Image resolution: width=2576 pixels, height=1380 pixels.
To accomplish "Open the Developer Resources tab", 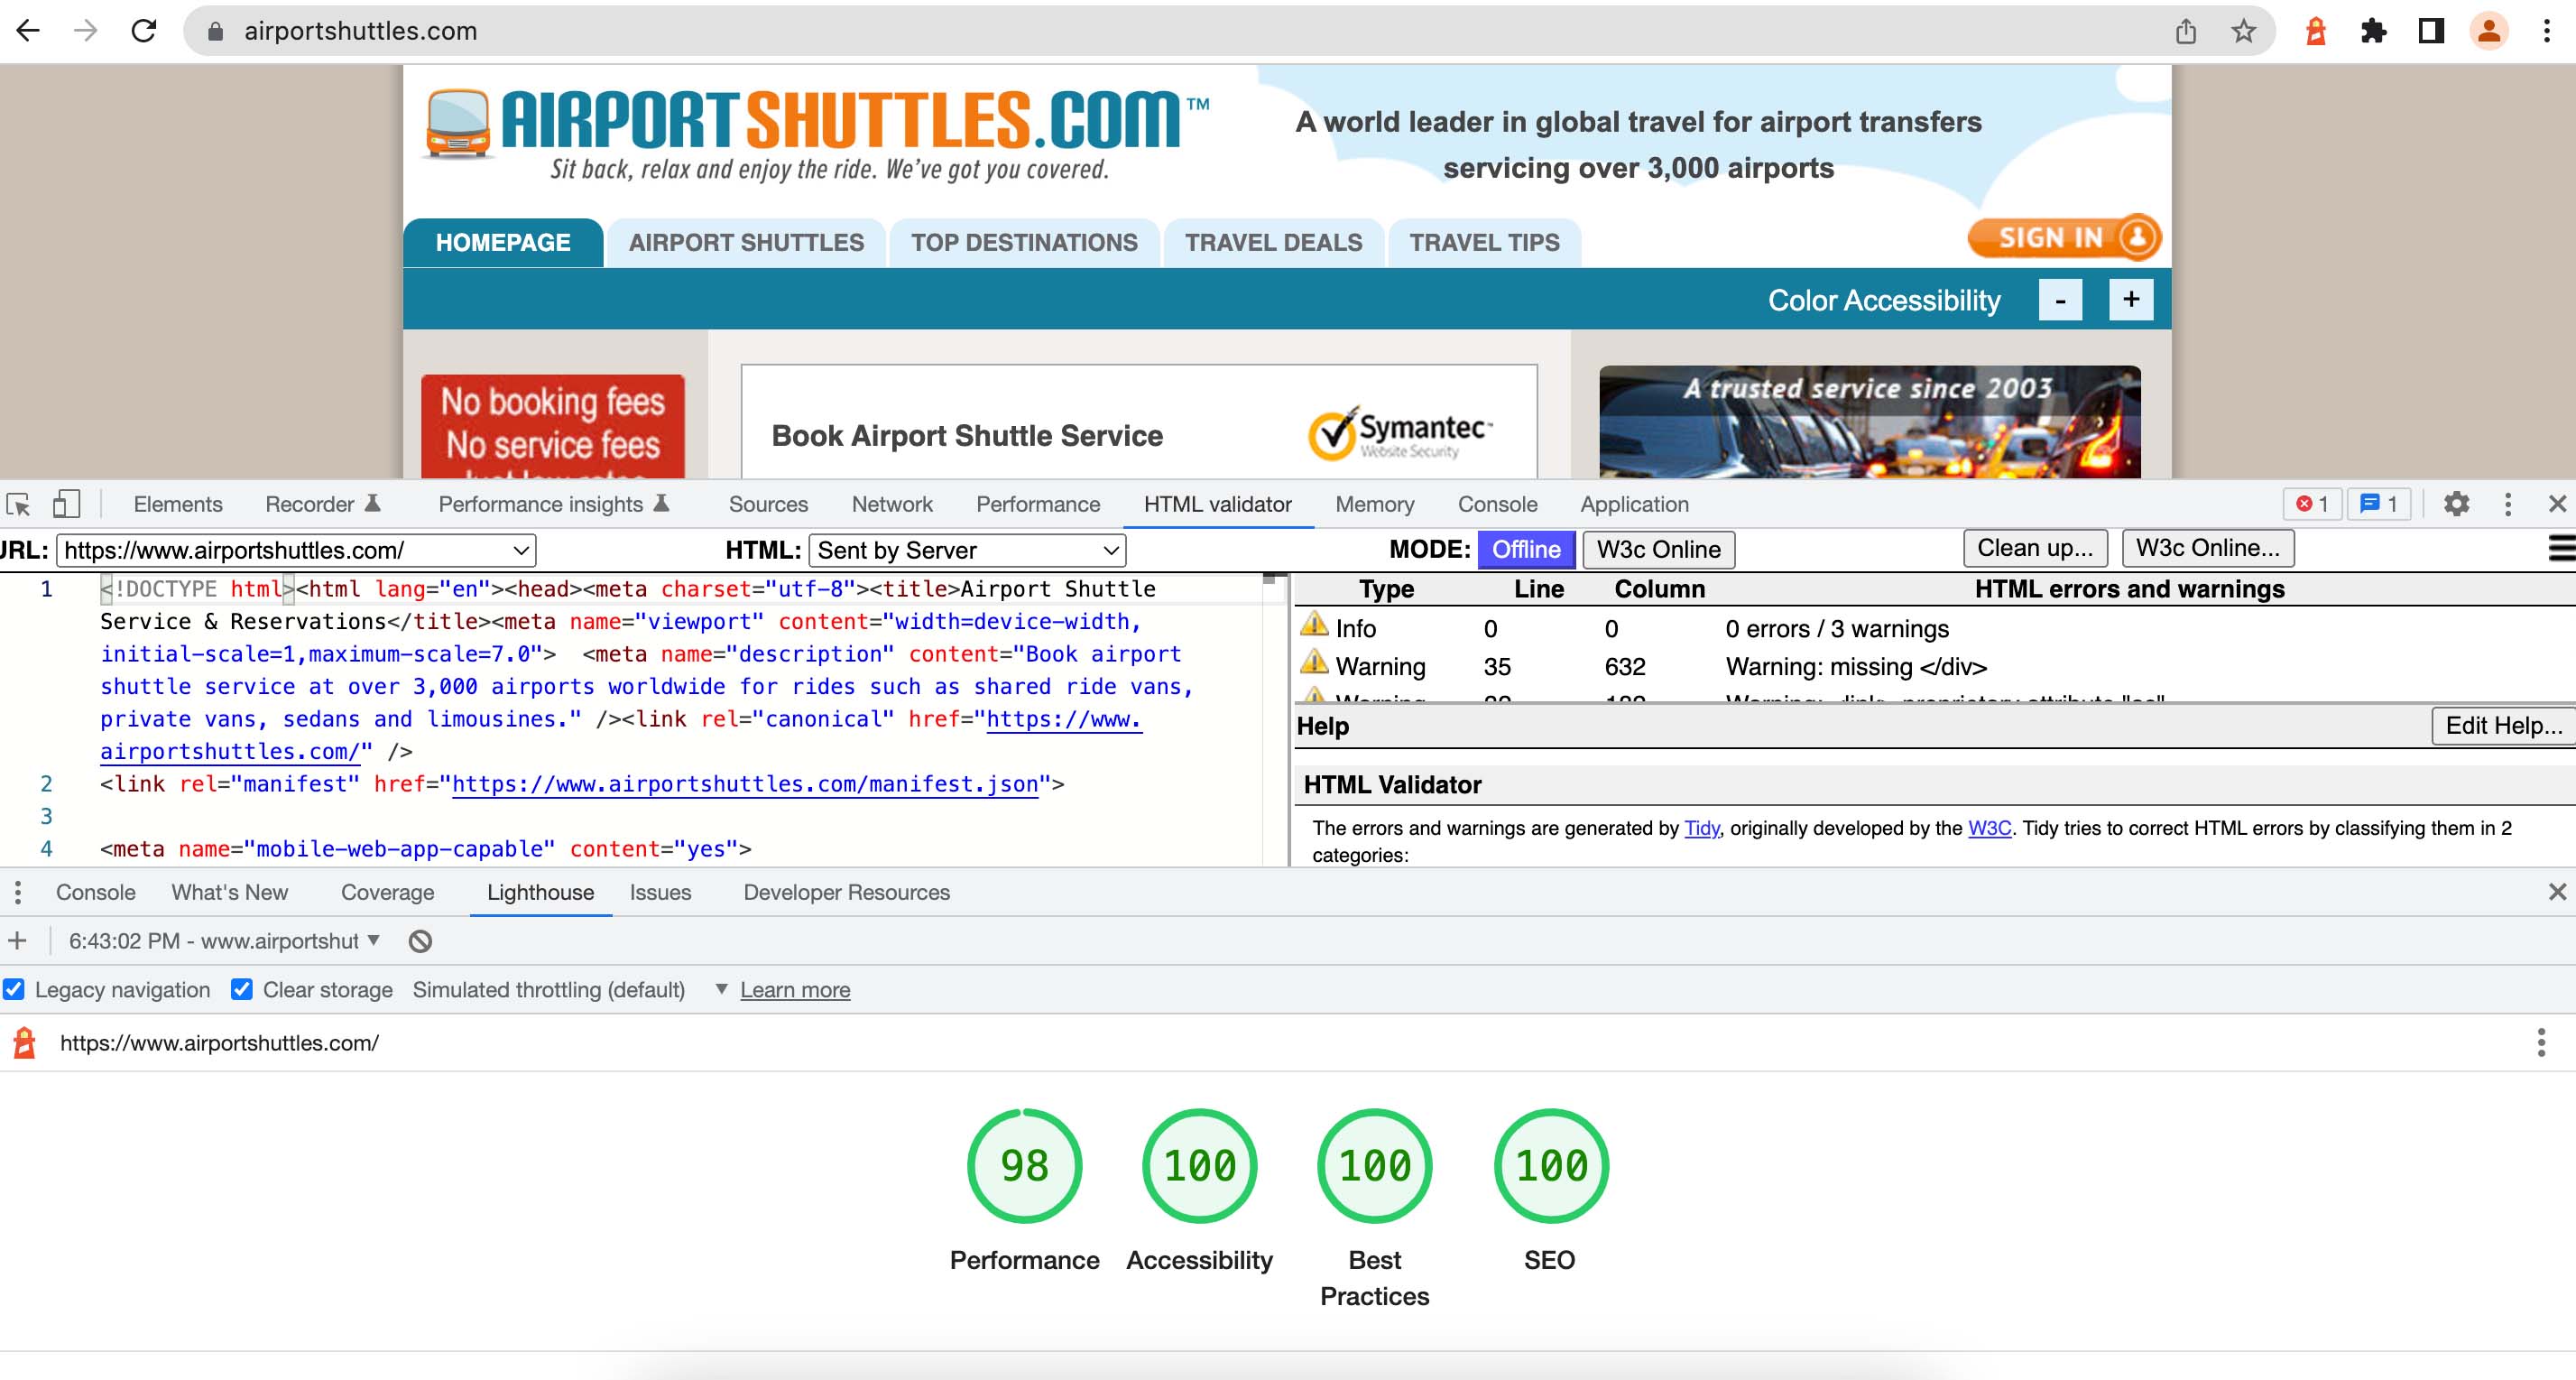I will 845,892.
